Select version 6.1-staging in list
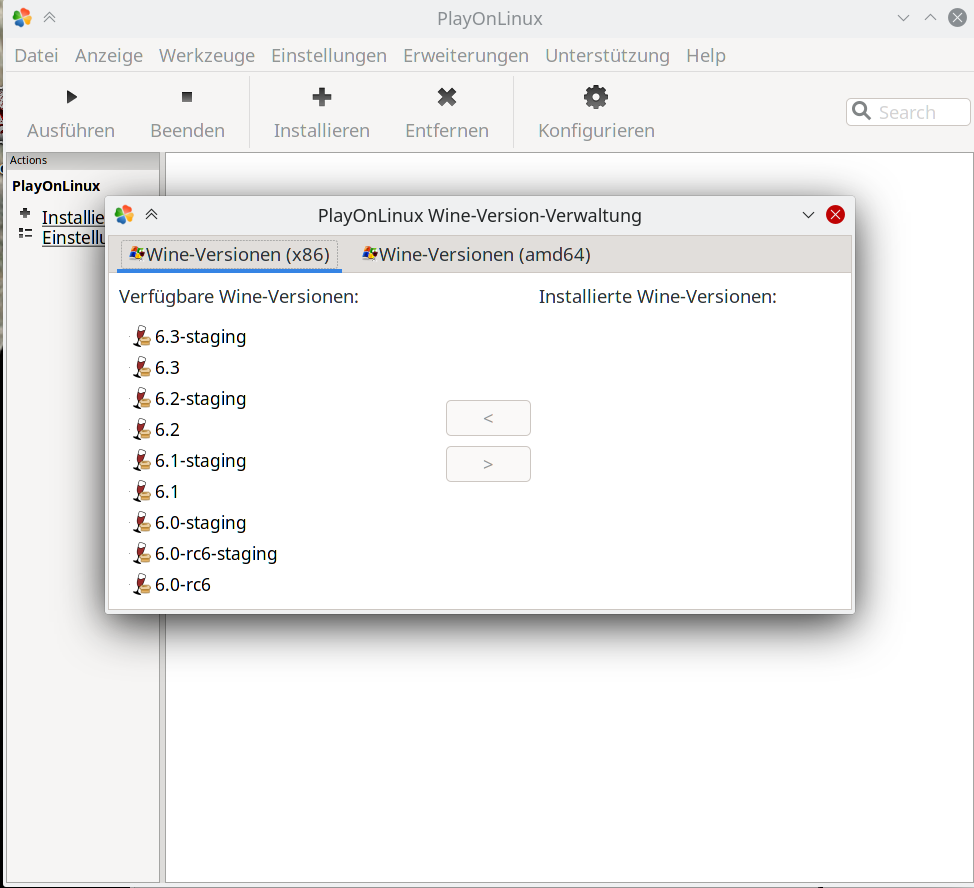The height and width of the screenshot is (888, 974). tap(200, 461)
